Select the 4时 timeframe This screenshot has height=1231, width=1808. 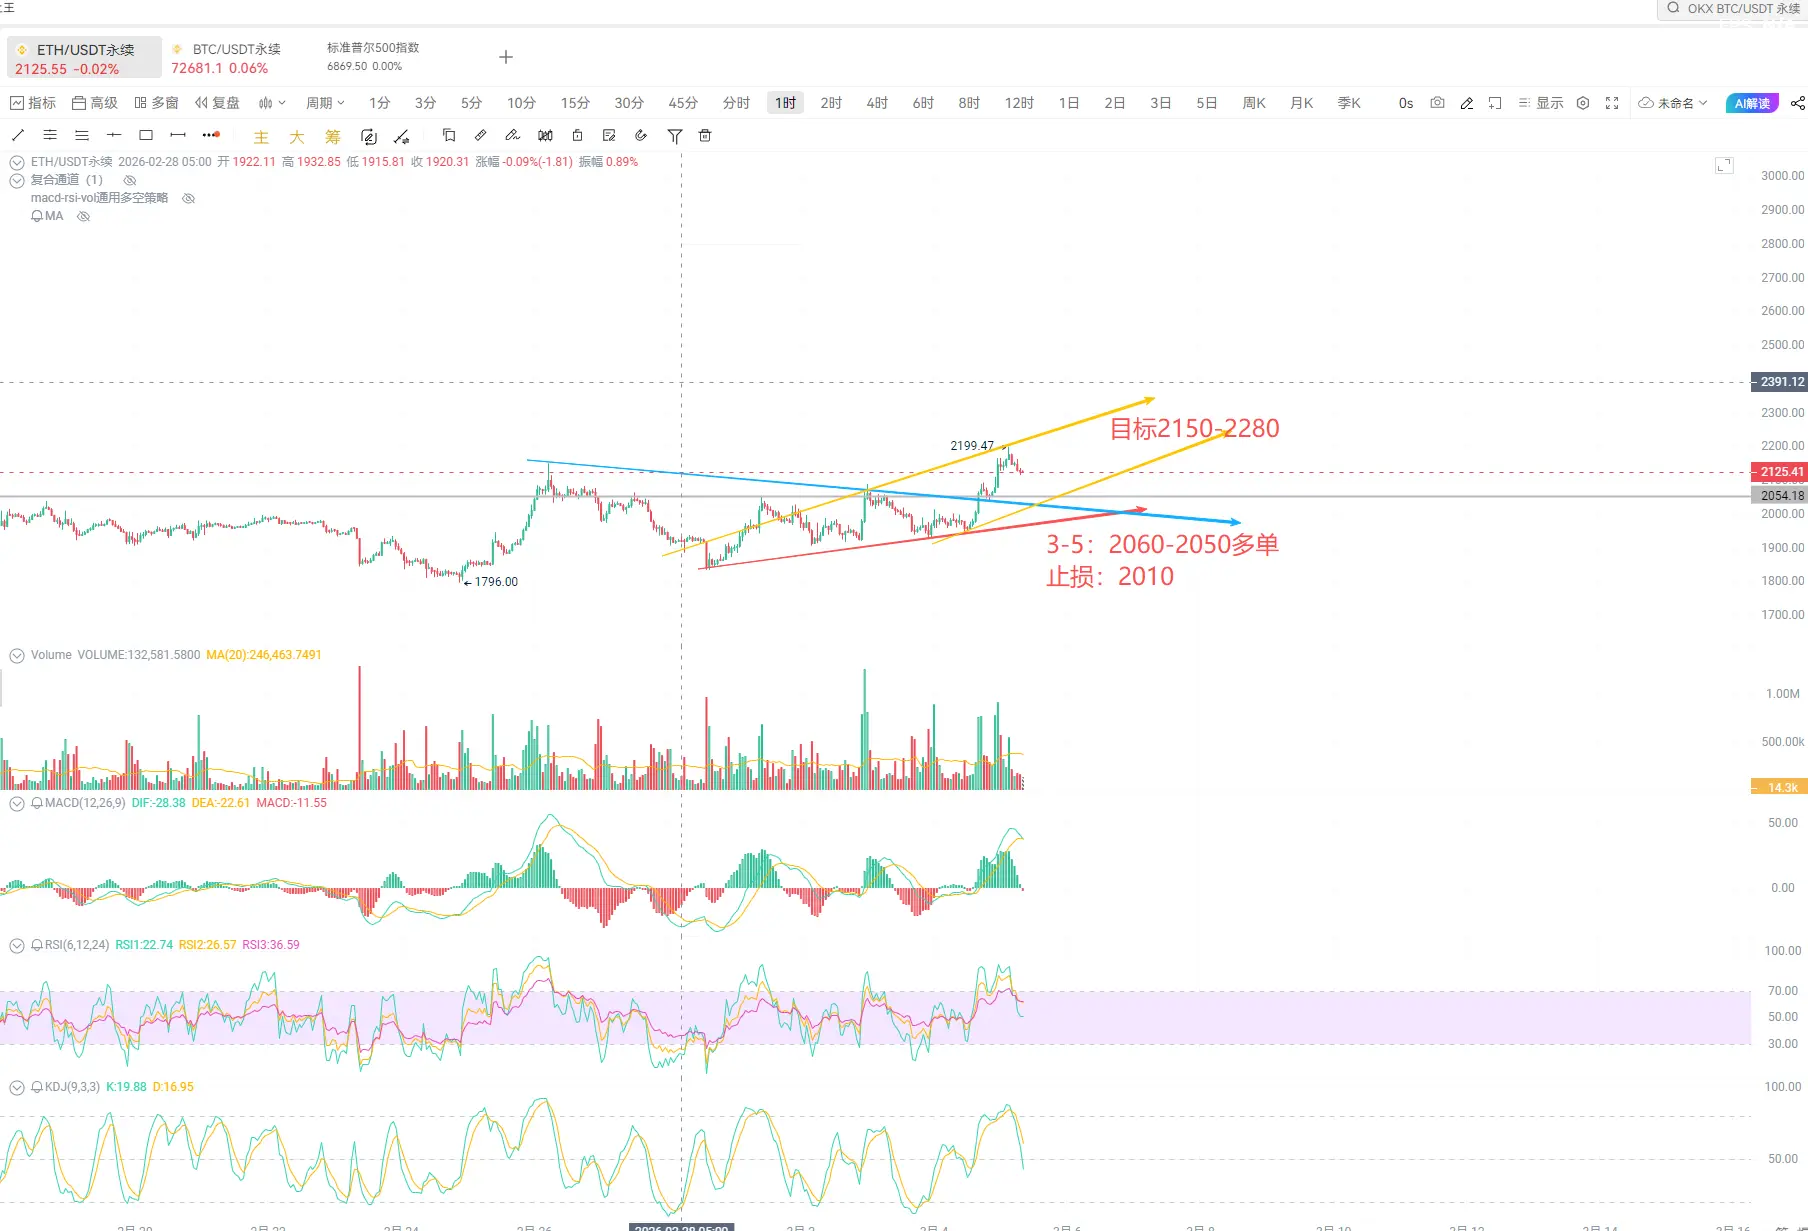tap(877, 103)
